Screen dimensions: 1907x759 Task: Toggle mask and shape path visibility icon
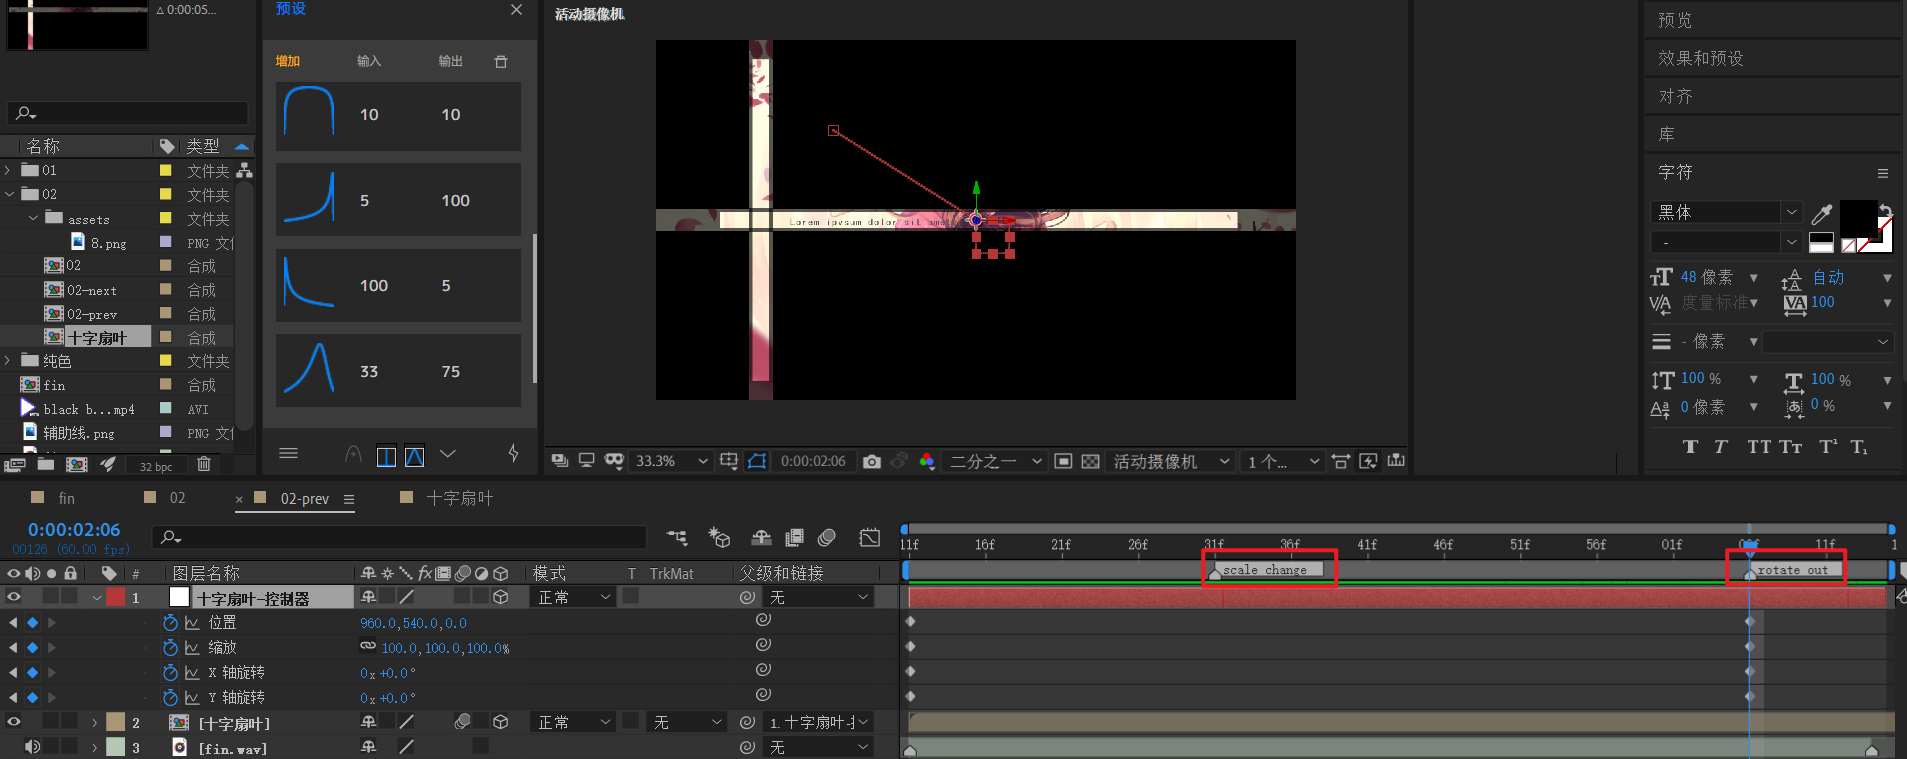(x=757, y=461)
